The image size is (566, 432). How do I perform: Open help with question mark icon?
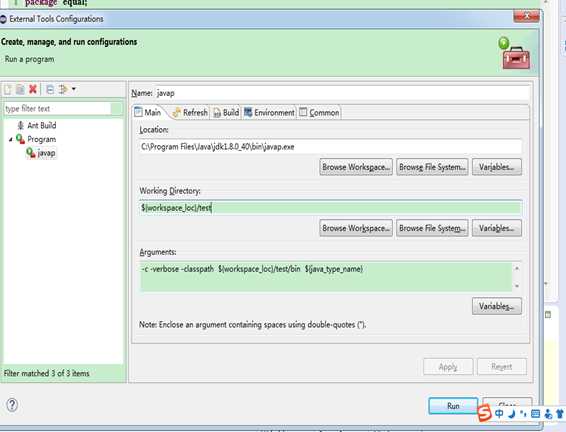point(12,405)
